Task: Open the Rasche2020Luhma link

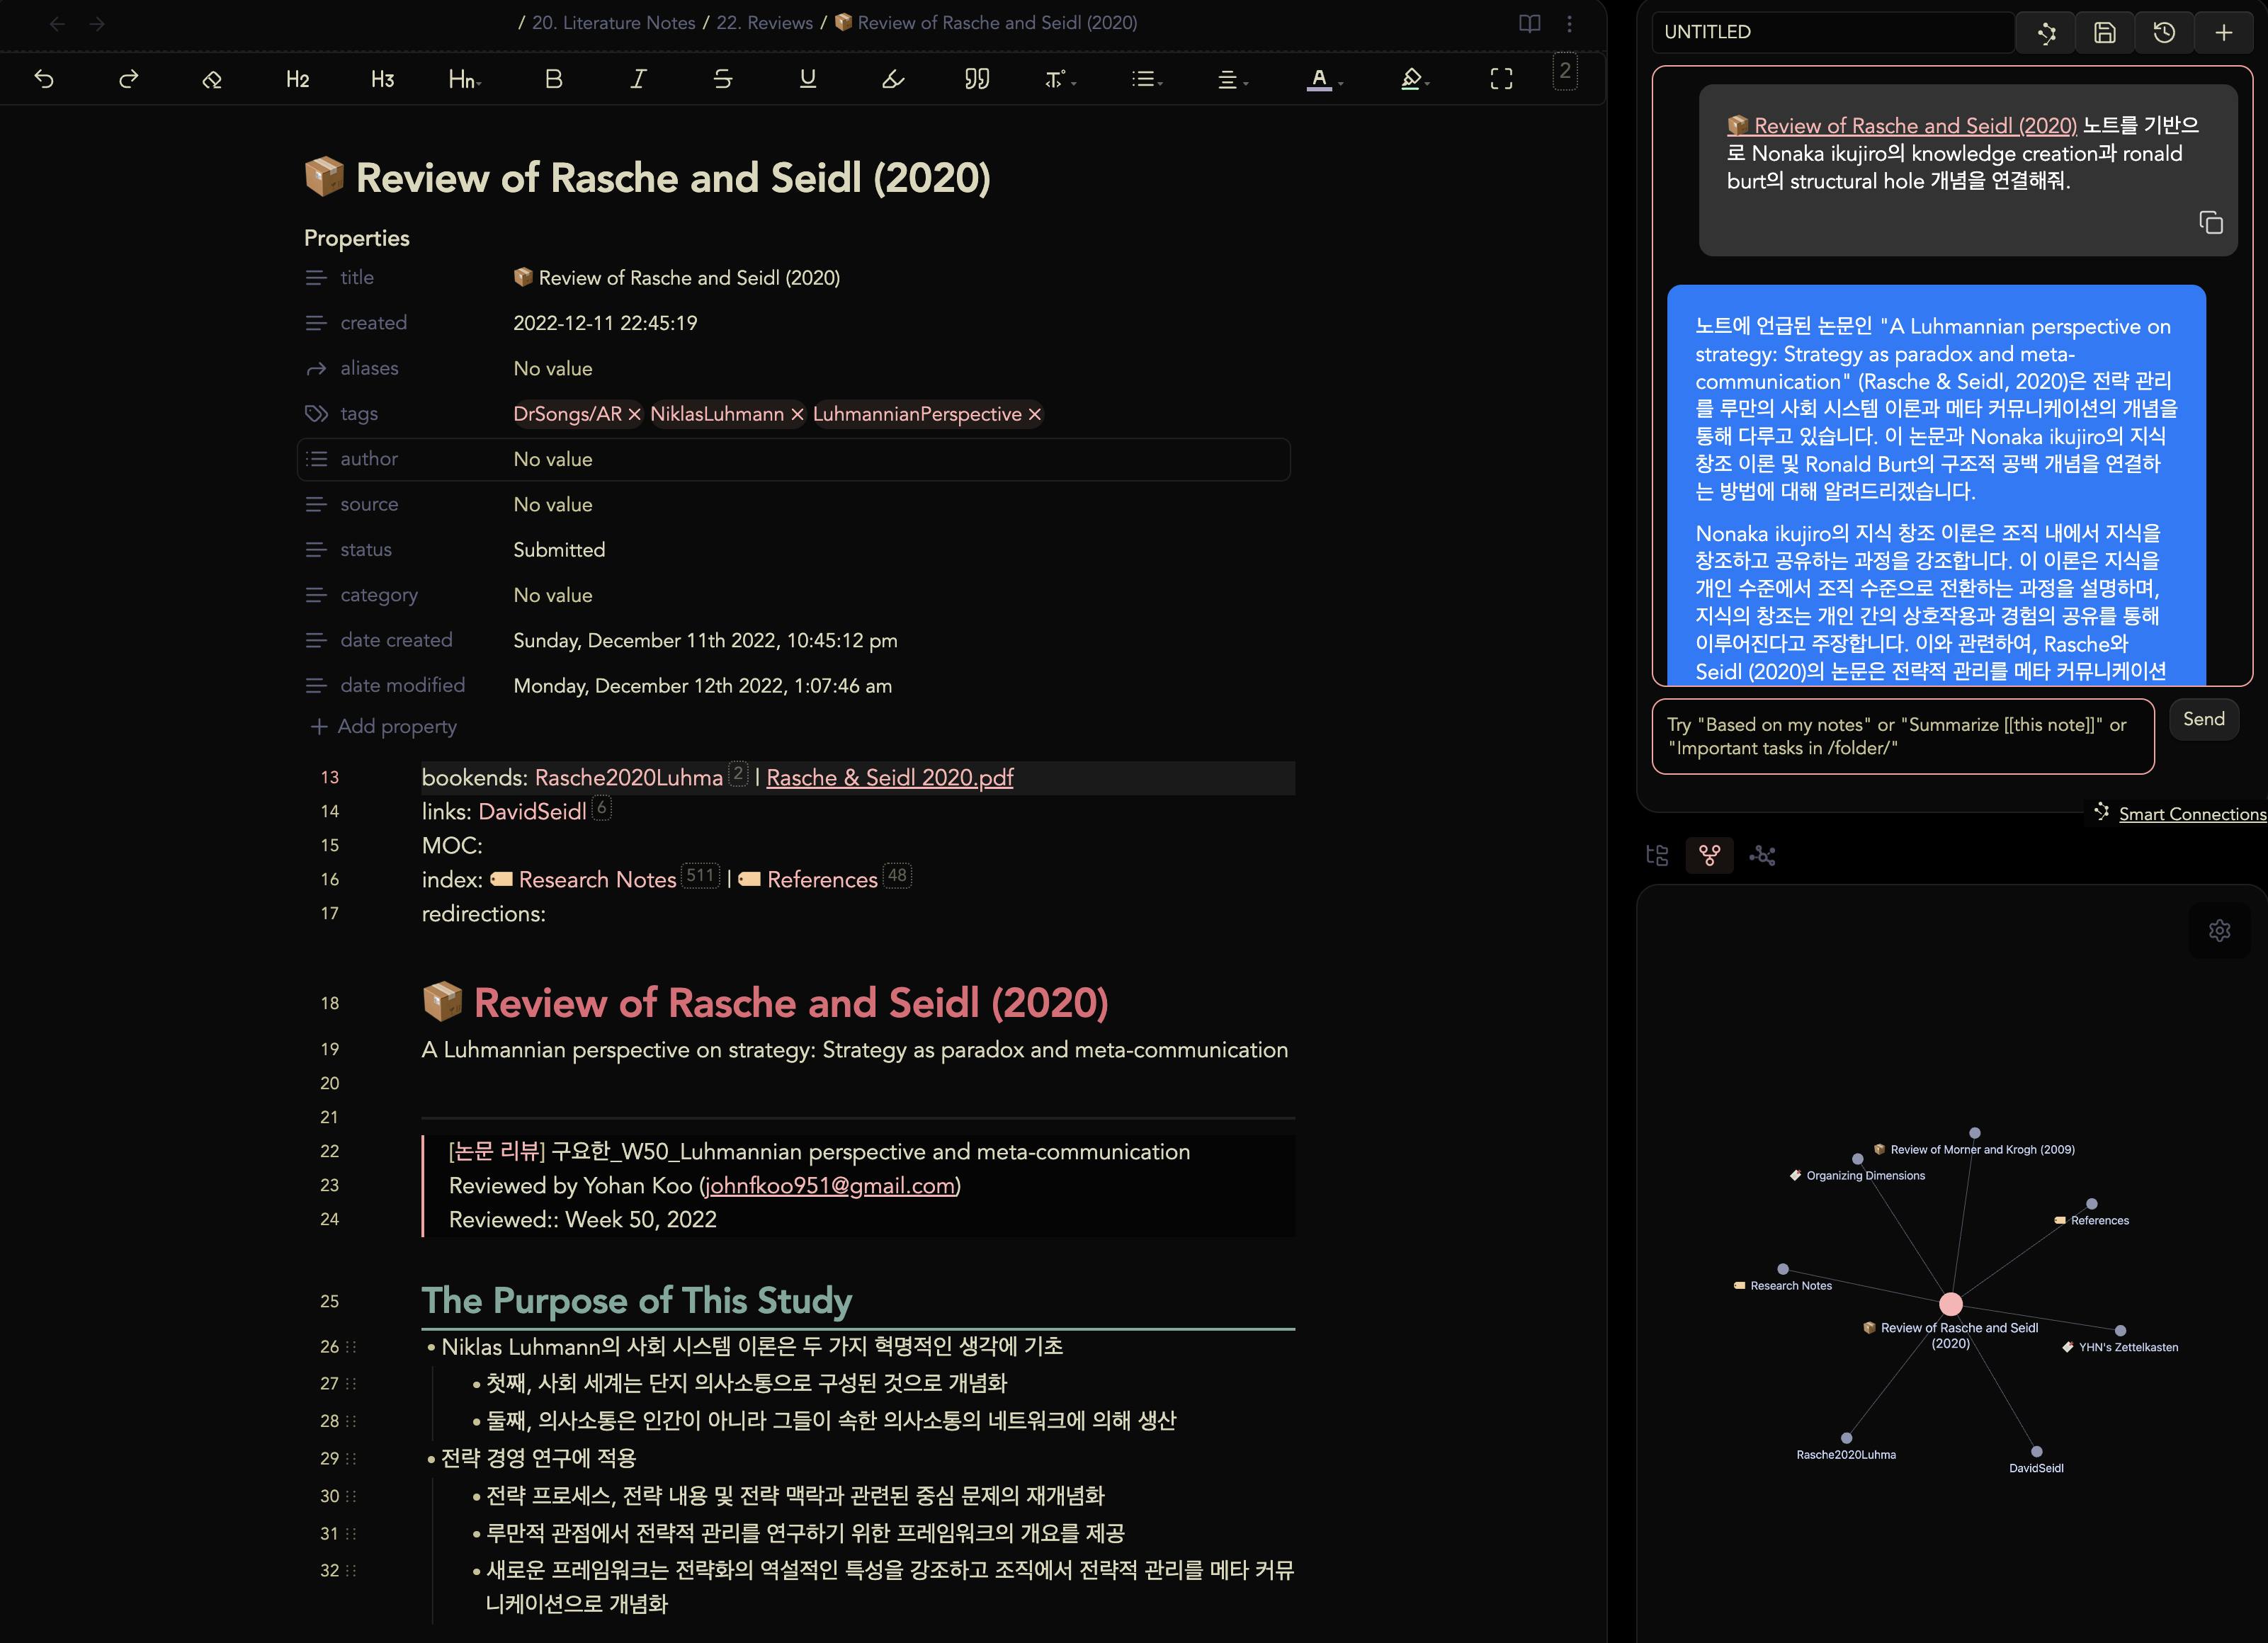Action: pyautogui.click(x=628, y=778)
